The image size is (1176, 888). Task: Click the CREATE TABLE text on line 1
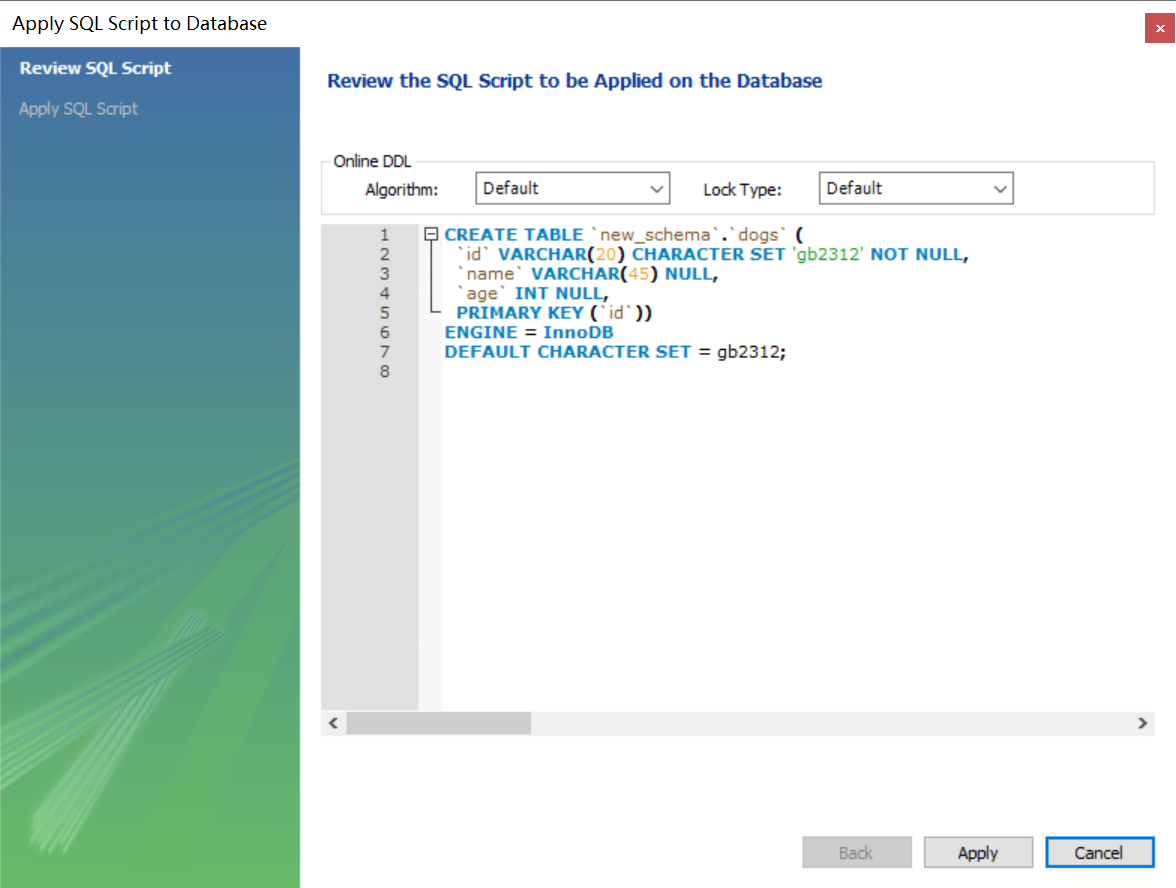click(514, 235)
